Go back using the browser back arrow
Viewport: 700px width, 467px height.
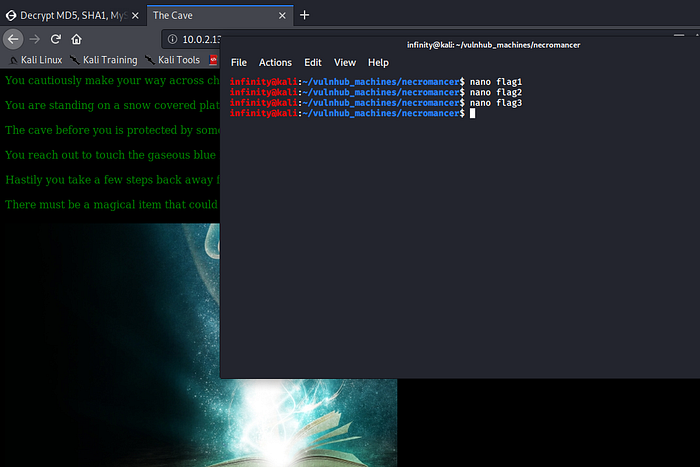[12, 39]
